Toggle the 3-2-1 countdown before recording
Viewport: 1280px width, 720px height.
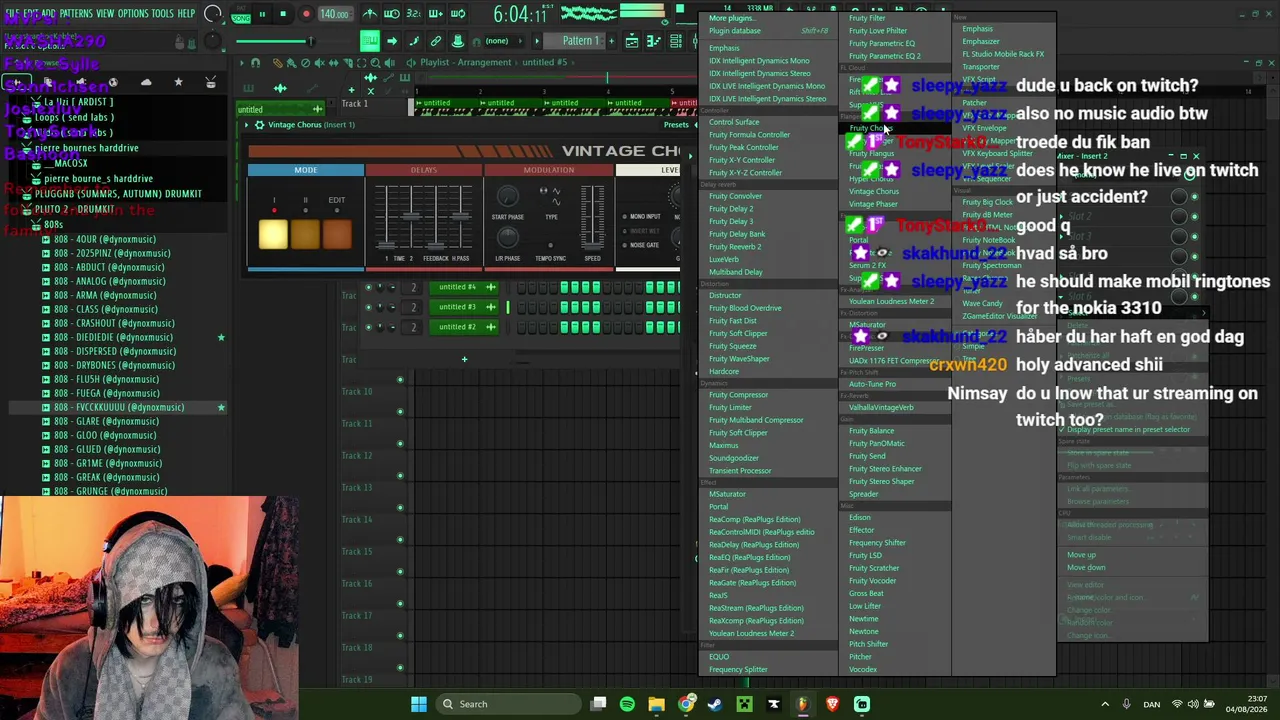(x=414, y=14)
